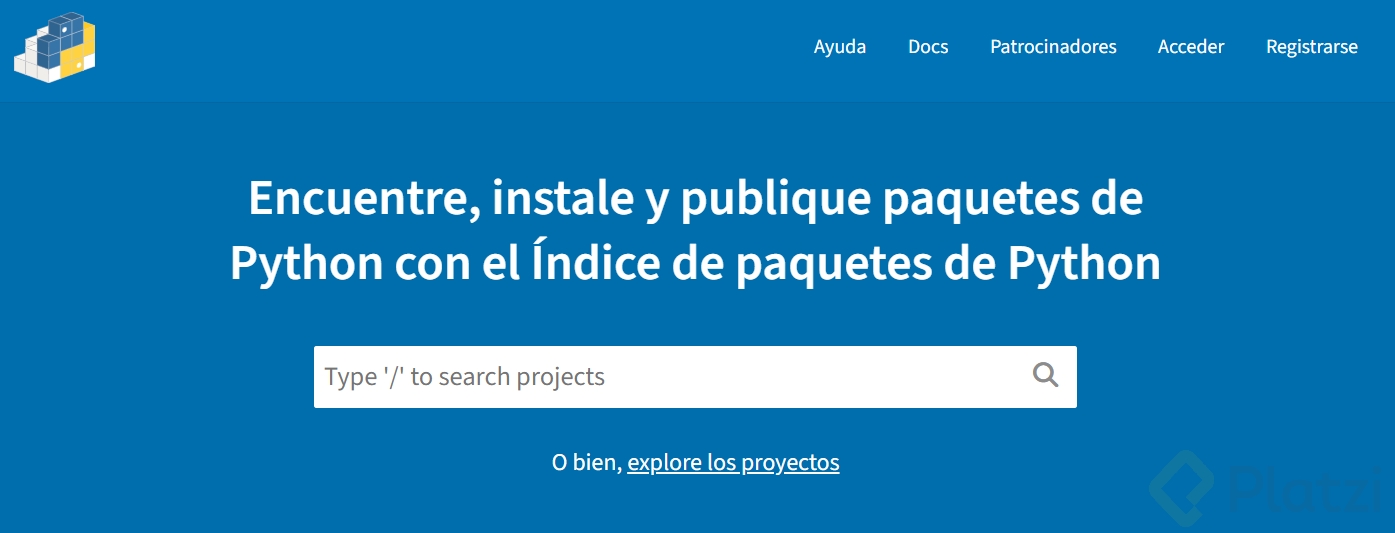
Task: Click the 'O bien,' text
Action: pyautogui.click(x=587, y=463)
